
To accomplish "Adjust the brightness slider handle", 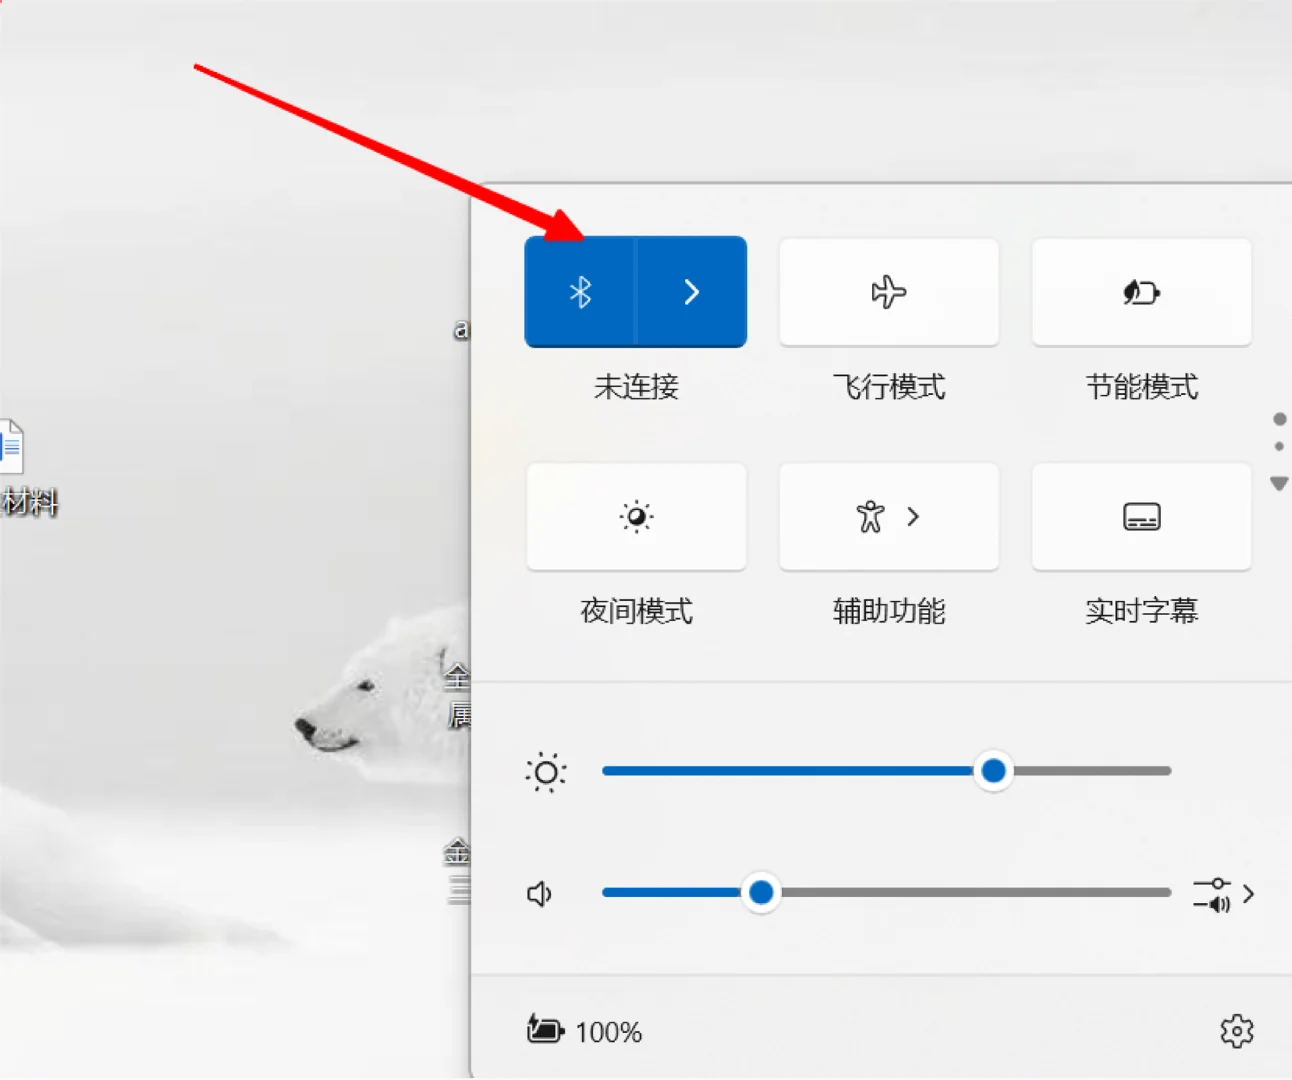I will pos(993,771).
